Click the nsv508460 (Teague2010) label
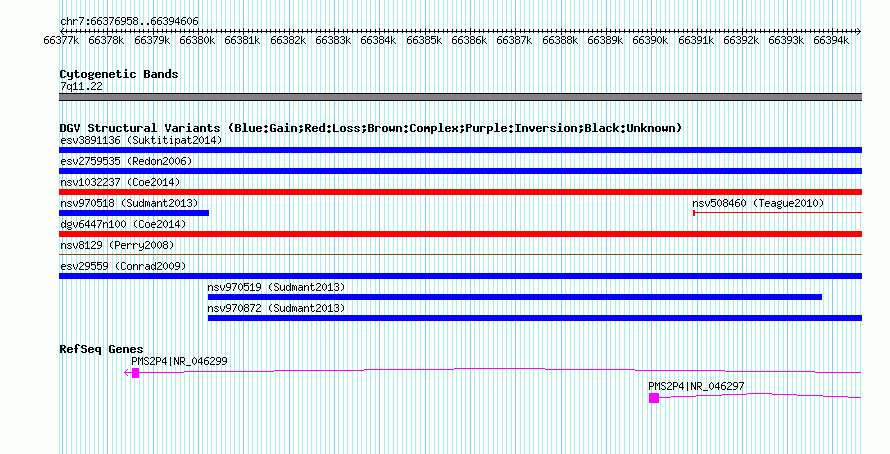Screen dimensions: 890x454 [x=758, y=203]
